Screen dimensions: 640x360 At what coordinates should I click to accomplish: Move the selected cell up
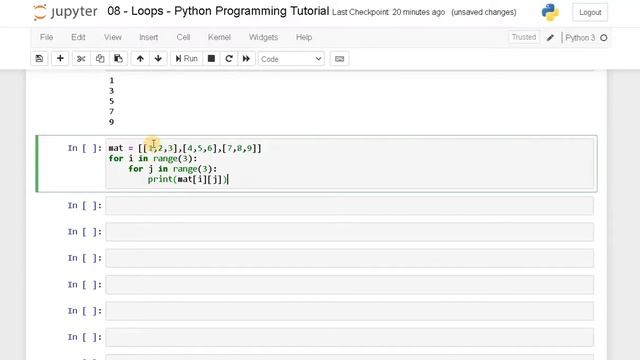pos(140,59)
